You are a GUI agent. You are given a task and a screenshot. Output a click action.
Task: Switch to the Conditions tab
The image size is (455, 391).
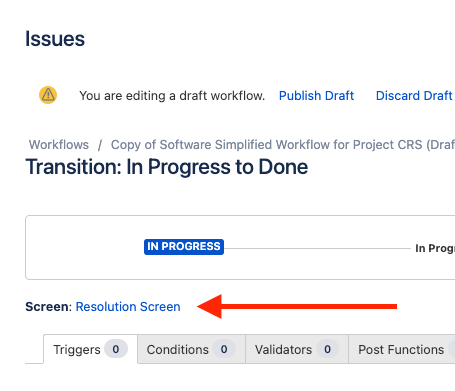click(192, 349)
